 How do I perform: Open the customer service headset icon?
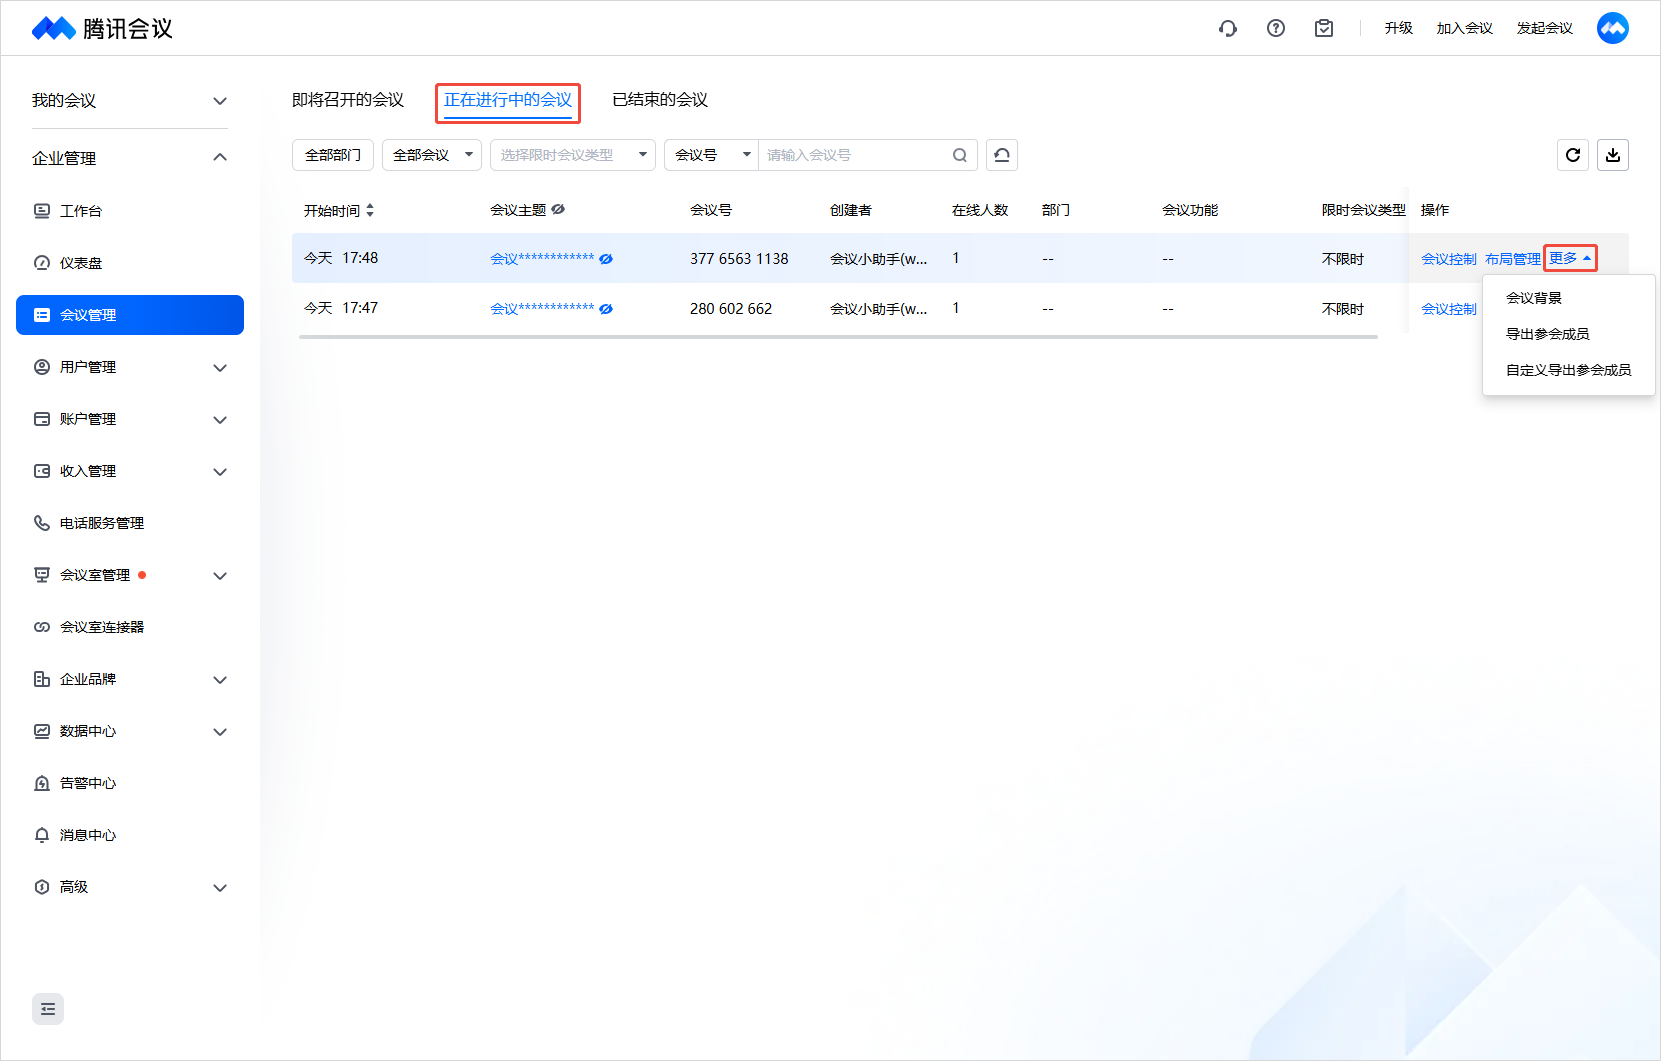[1228, 28]
